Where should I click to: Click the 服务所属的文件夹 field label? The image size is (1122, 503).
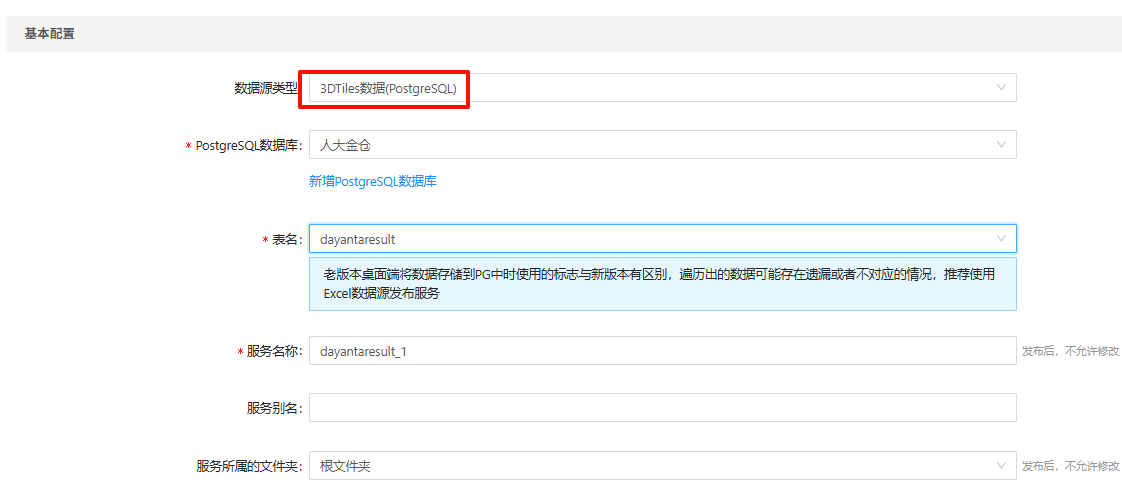249,466
